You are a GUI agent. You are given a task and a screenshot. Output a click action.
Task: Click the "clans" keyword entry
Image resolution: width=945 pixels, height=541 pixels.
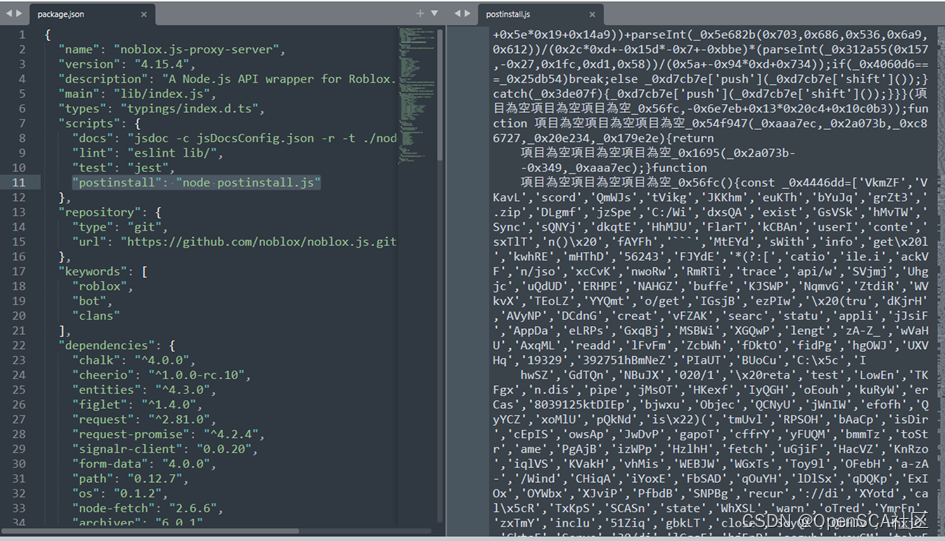click(96, 316)
